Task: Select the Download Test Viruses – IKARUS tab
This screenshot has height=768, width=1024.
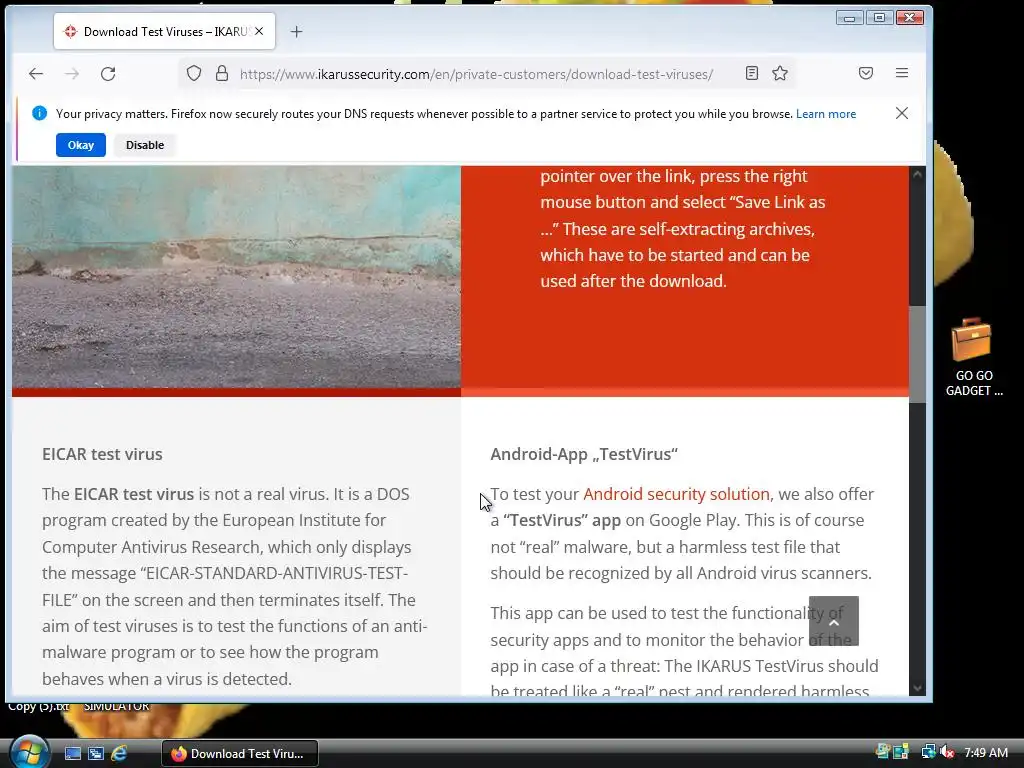Action: [165, 31]
